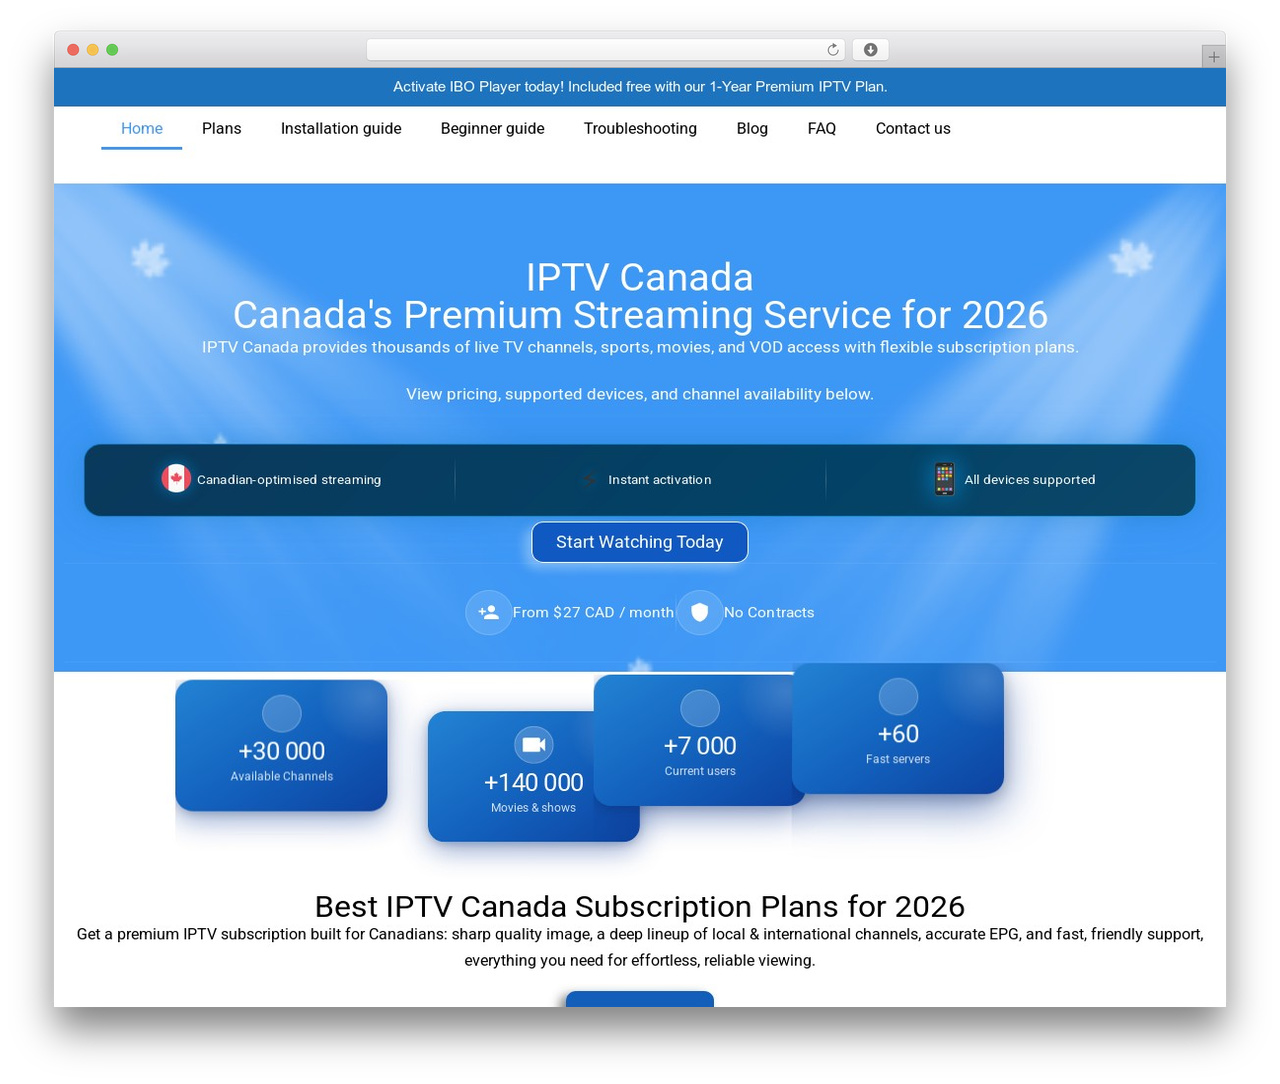Open the Beginner guide page
This screenshot has width=1280, height=1084.
point(493,129)
